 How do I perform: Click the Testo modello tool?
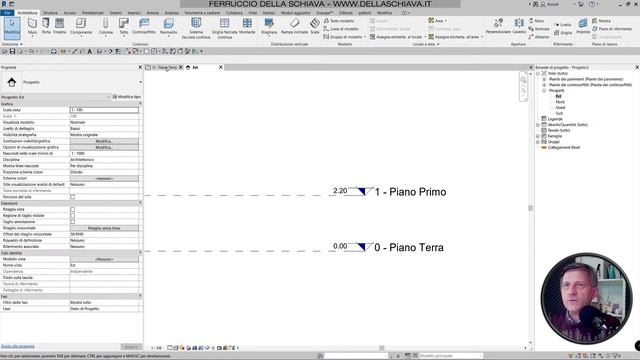339,21
